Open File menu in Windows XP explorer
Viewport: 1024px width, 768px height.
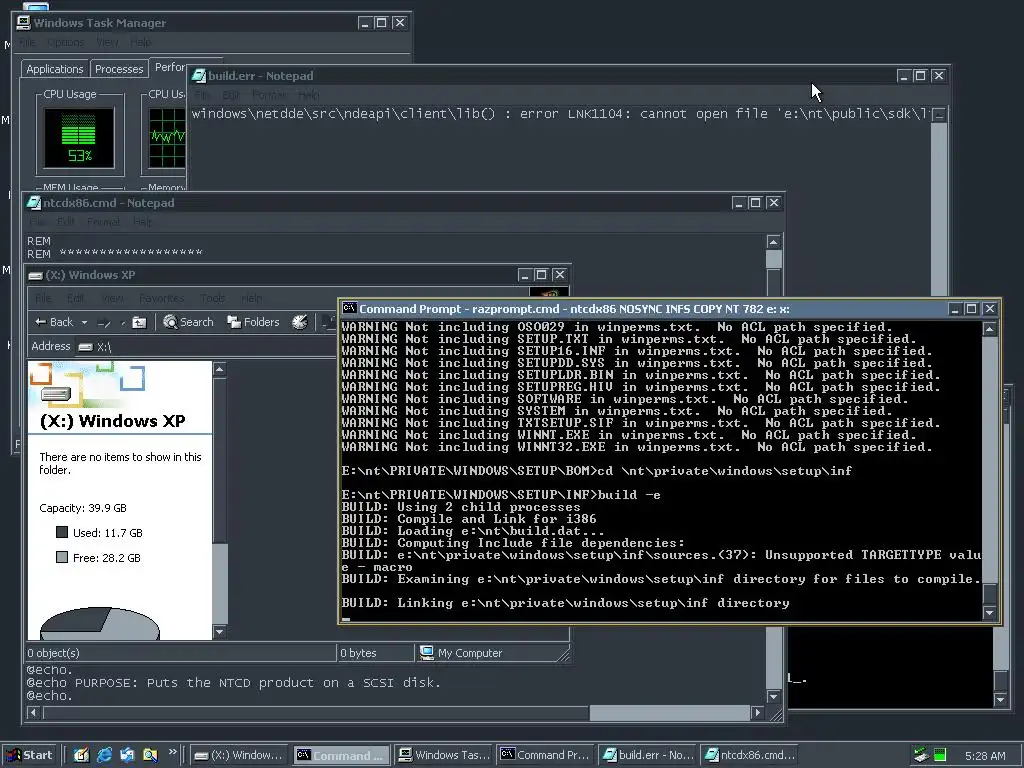click(43, 298)
